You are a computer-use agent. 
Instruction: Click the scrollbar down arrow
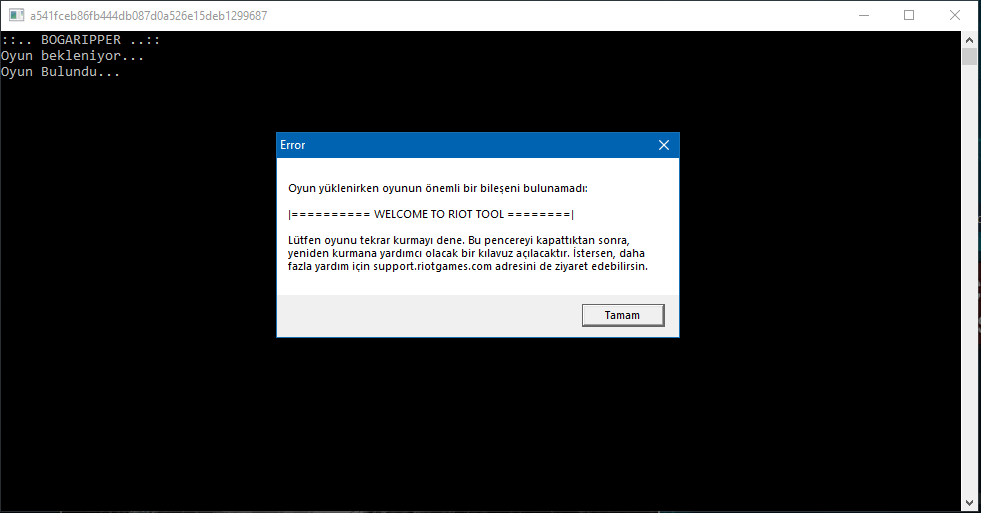tap(969, 503)
